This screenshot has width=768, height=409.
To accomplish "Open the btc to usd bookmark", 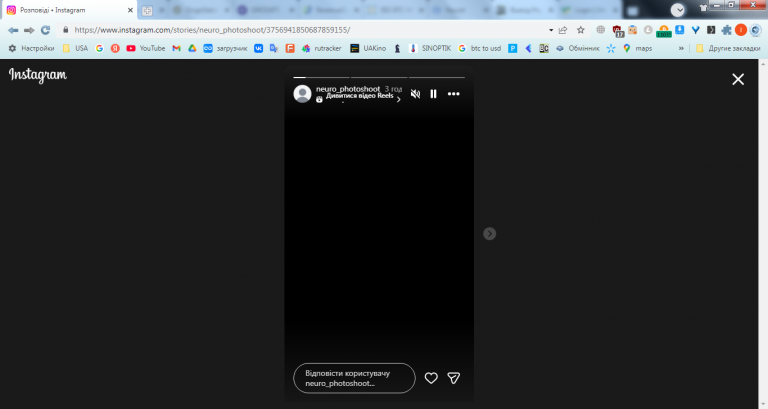I will pos(480,48).
